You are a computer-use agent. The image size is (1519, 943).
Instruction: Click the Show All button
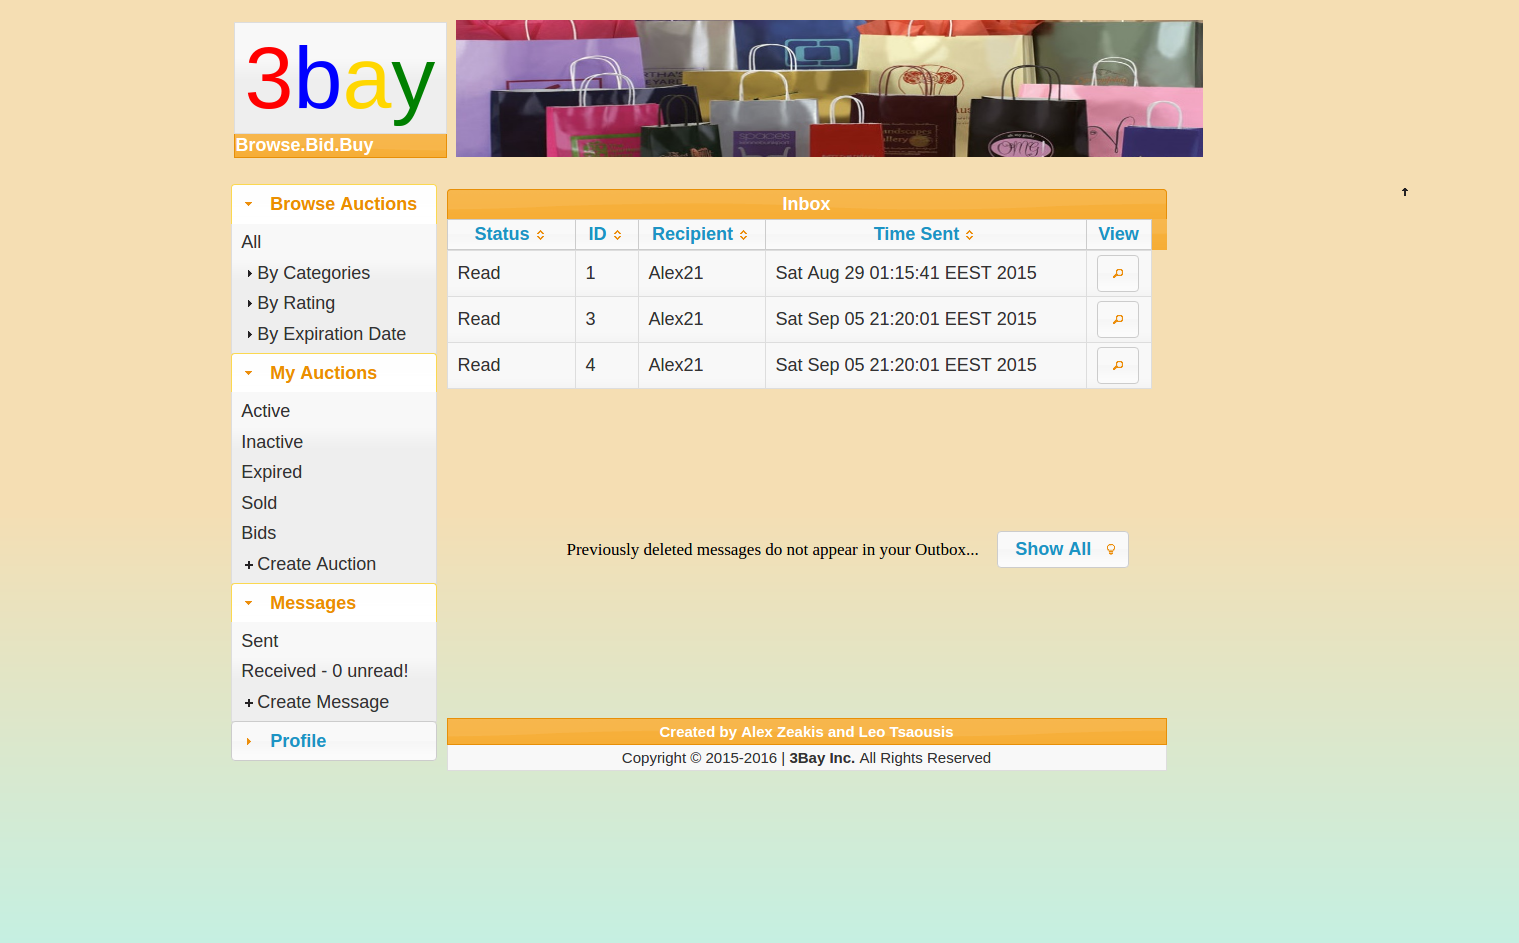(x=1062, y=549)
